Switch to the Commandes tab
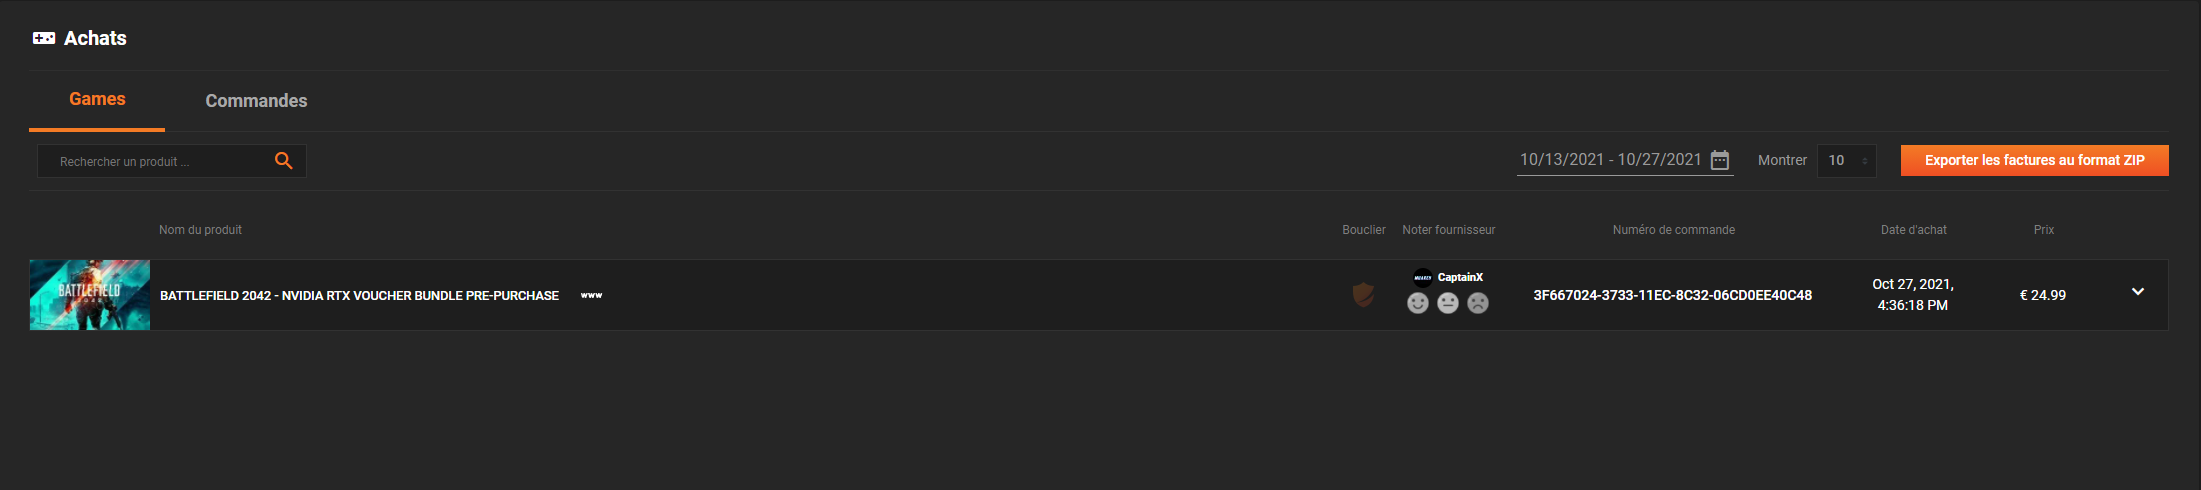2201x490 pixels. [256, 101]
